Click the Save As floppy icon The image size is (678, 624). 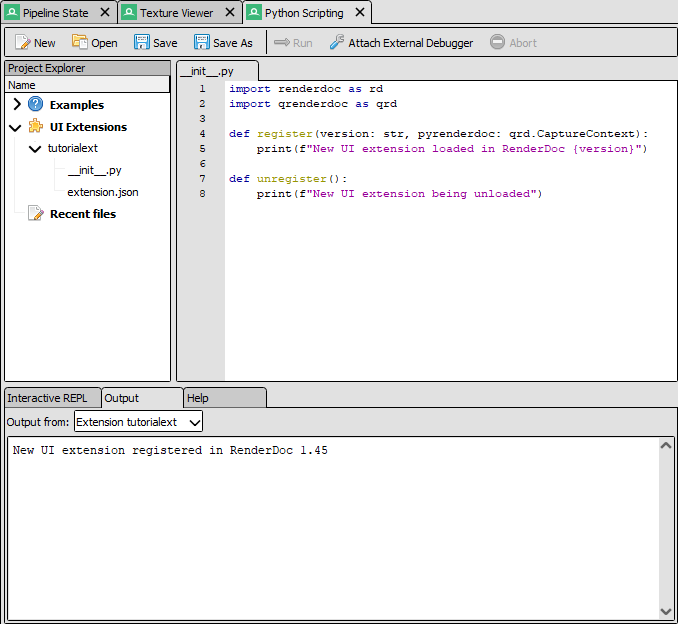coord(201,42)
